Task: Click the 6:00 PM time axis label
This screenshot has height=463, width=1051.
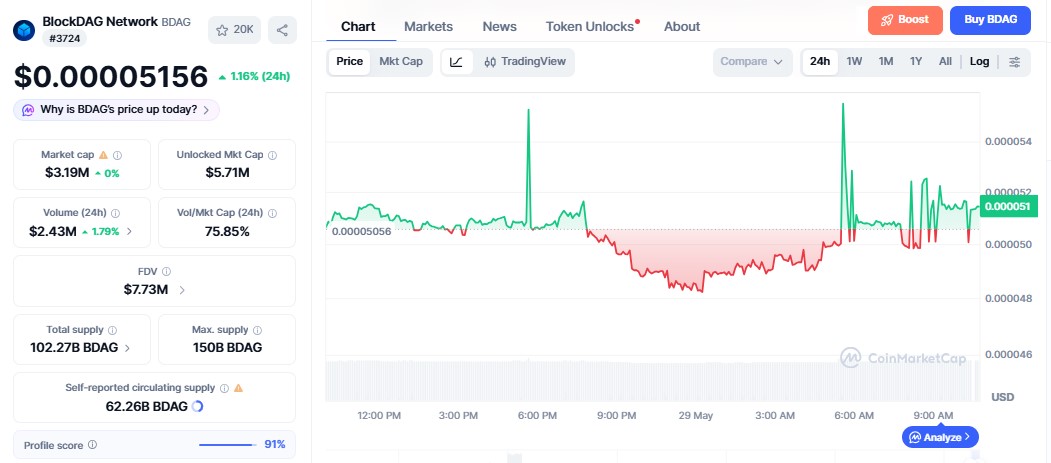Action: point(538,415)
